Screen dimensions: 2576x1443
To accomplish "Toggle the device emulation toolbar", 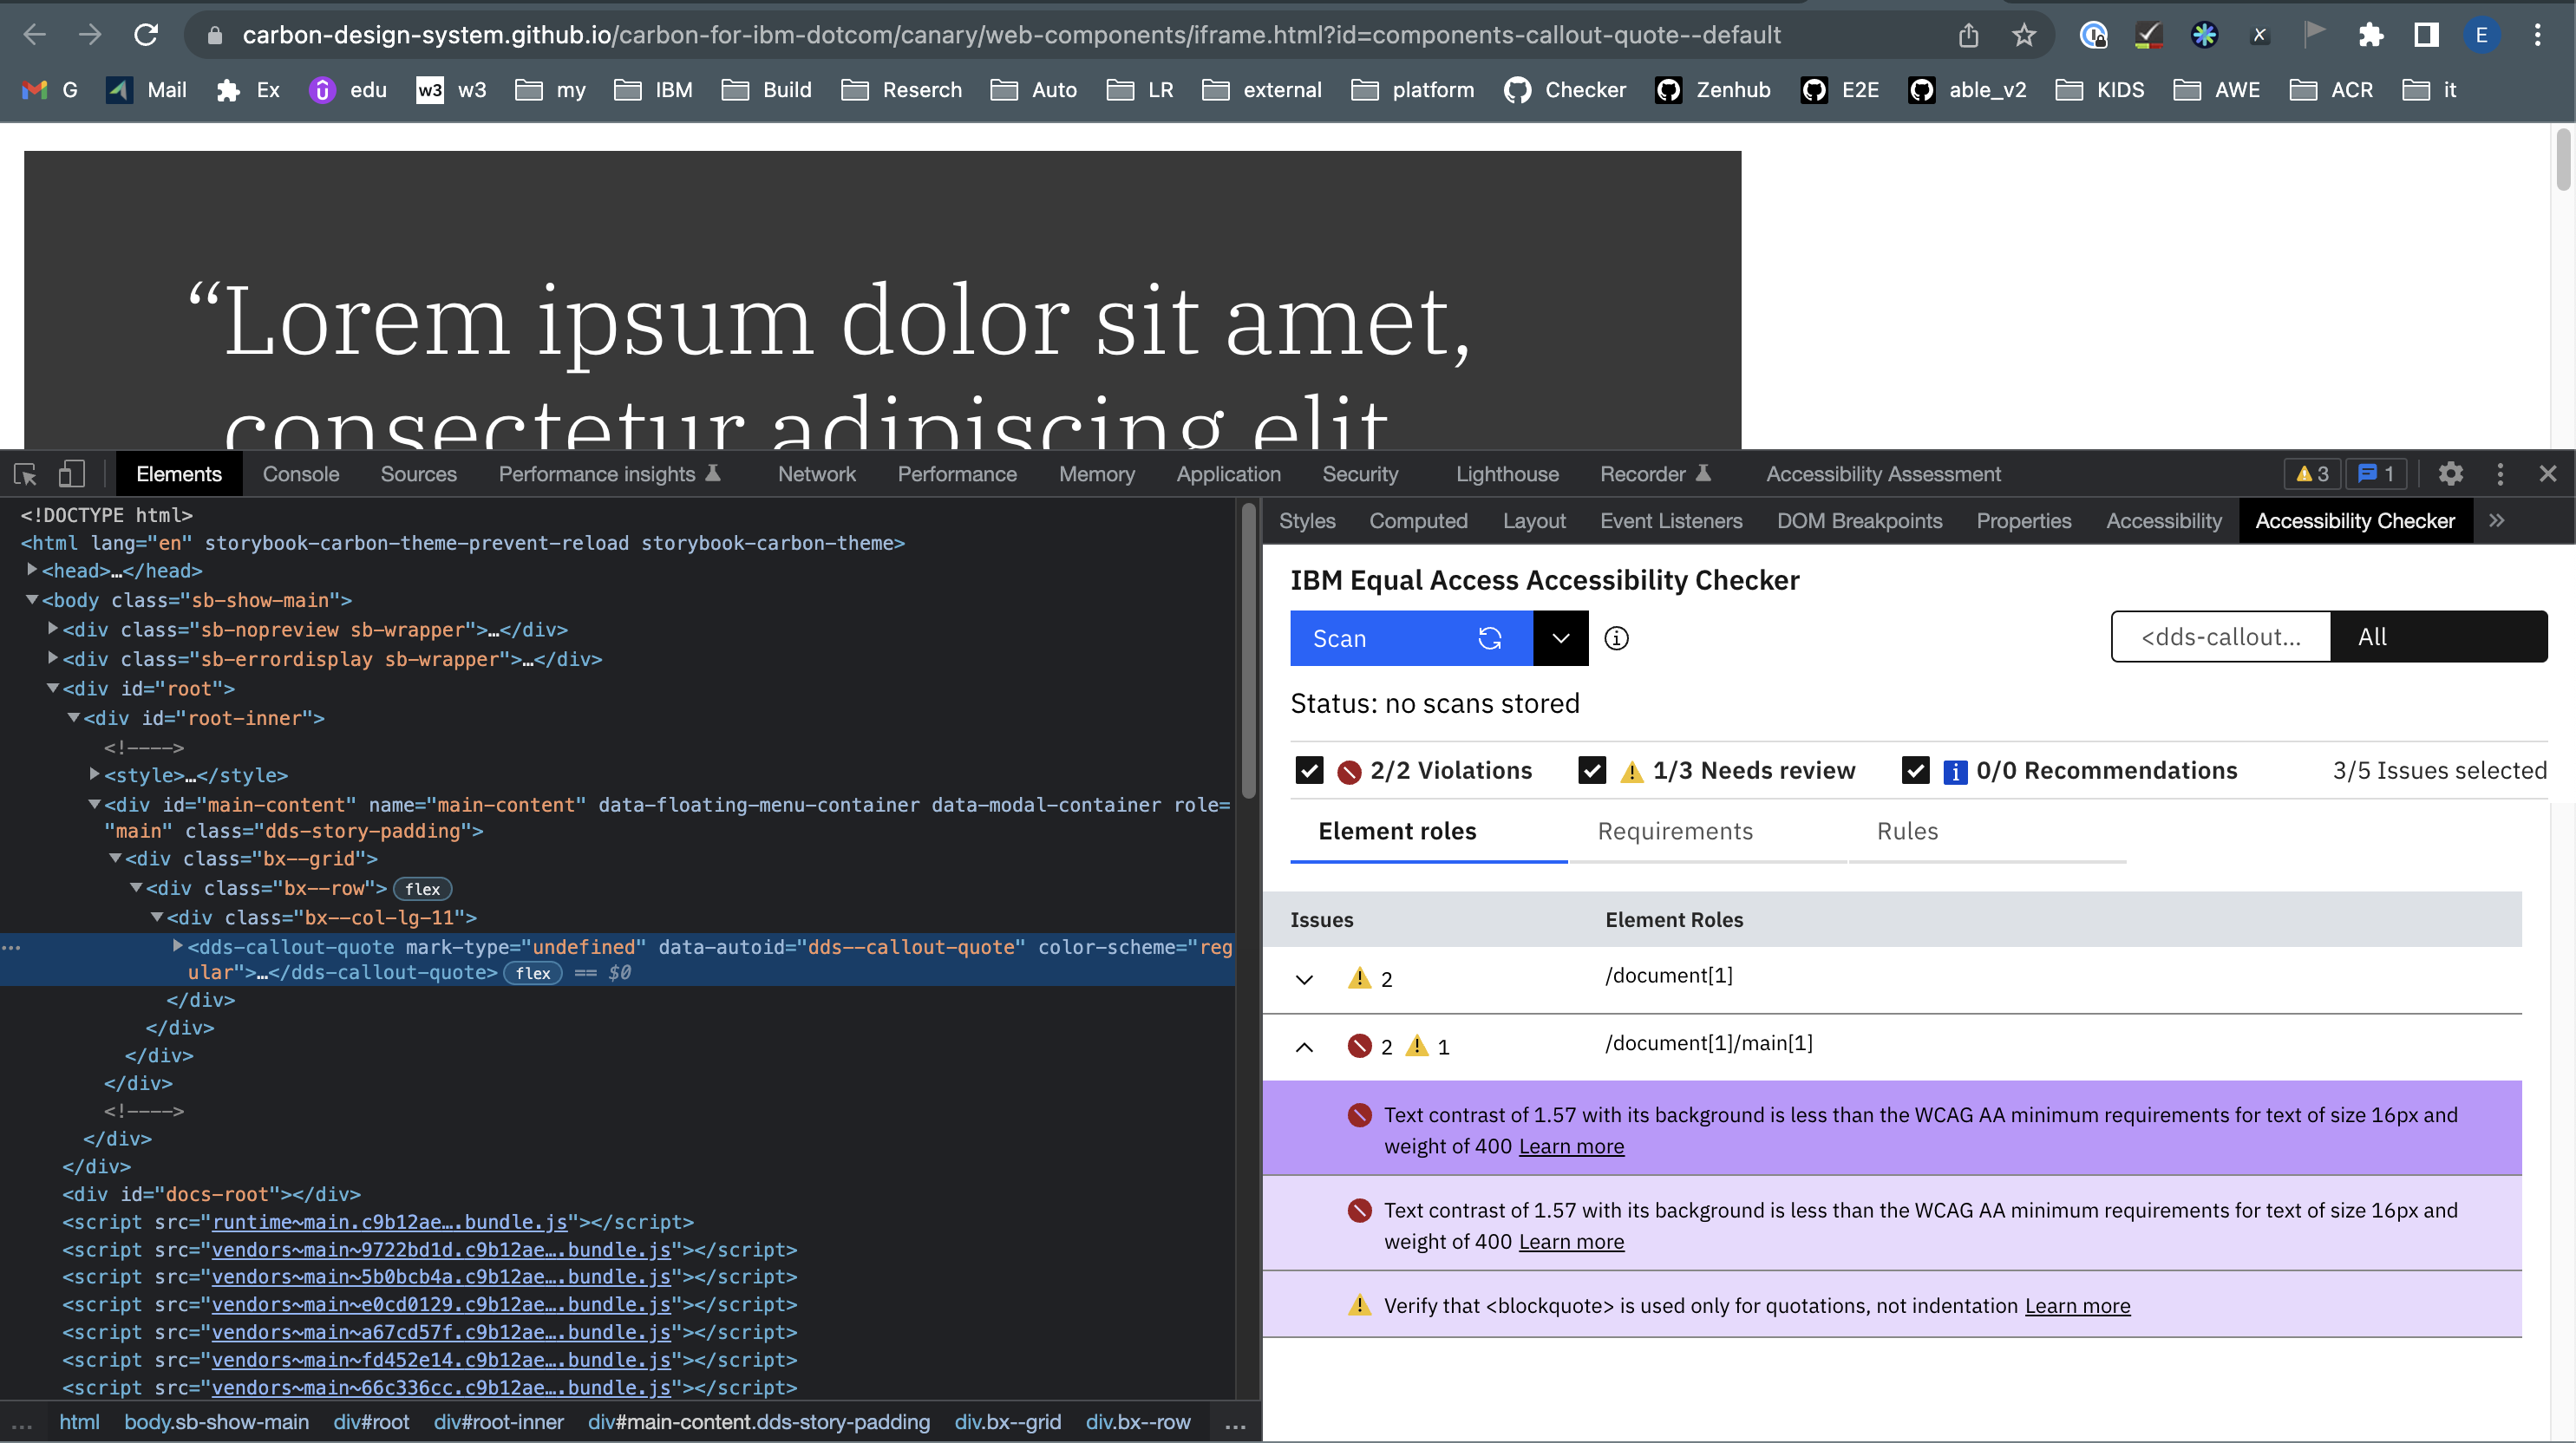I will click(x=70, y=474).
